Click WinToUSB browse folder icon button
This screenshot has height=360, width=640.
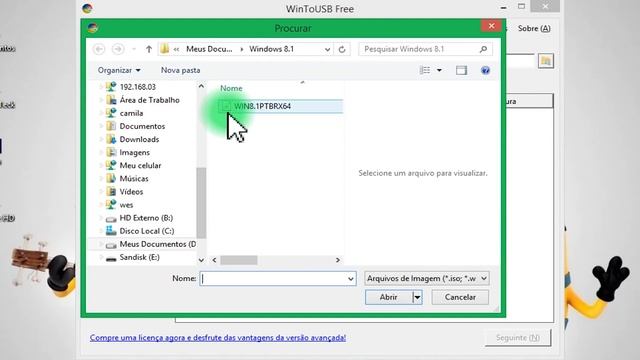coord(546,61)
